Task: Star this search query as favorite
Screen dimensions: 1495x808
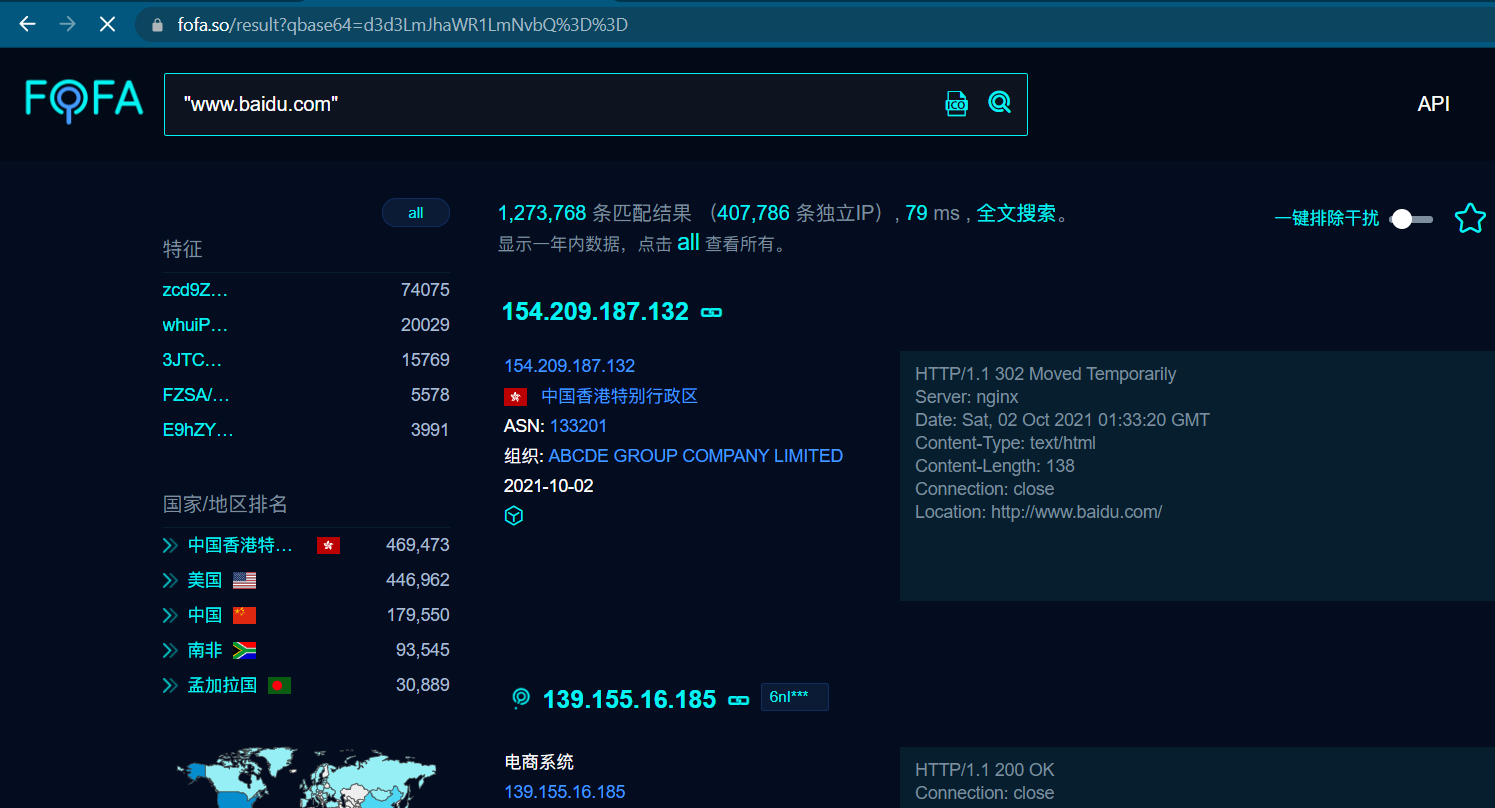Action: click(x=1470, y=218)
